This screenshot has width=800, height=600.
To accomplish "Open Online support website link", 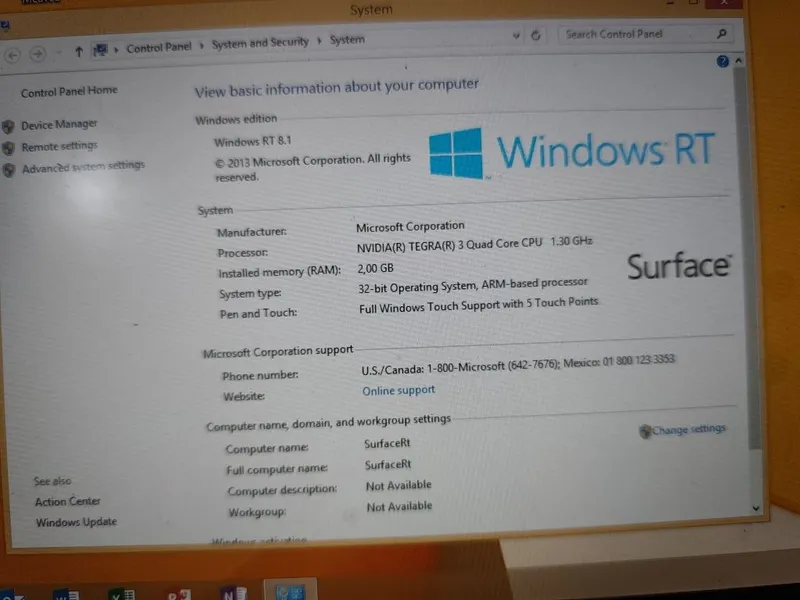I will point(398,390).
